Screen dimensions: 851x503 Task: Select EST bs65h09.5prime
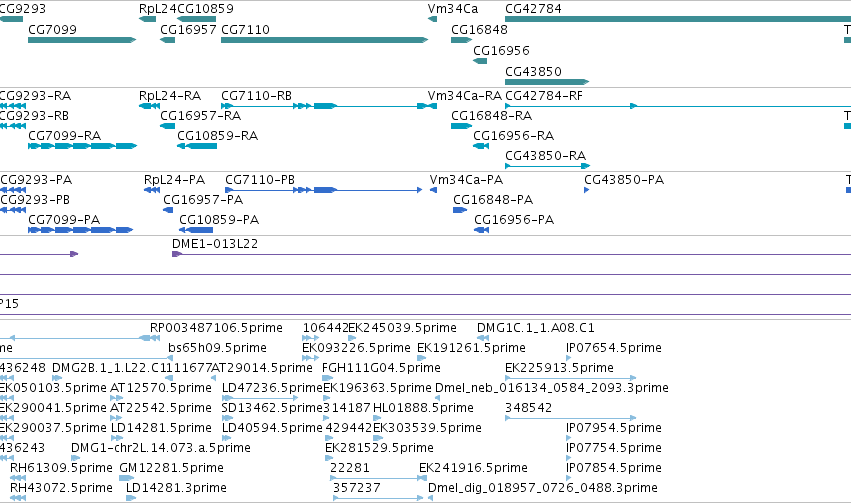coord(217,348)
